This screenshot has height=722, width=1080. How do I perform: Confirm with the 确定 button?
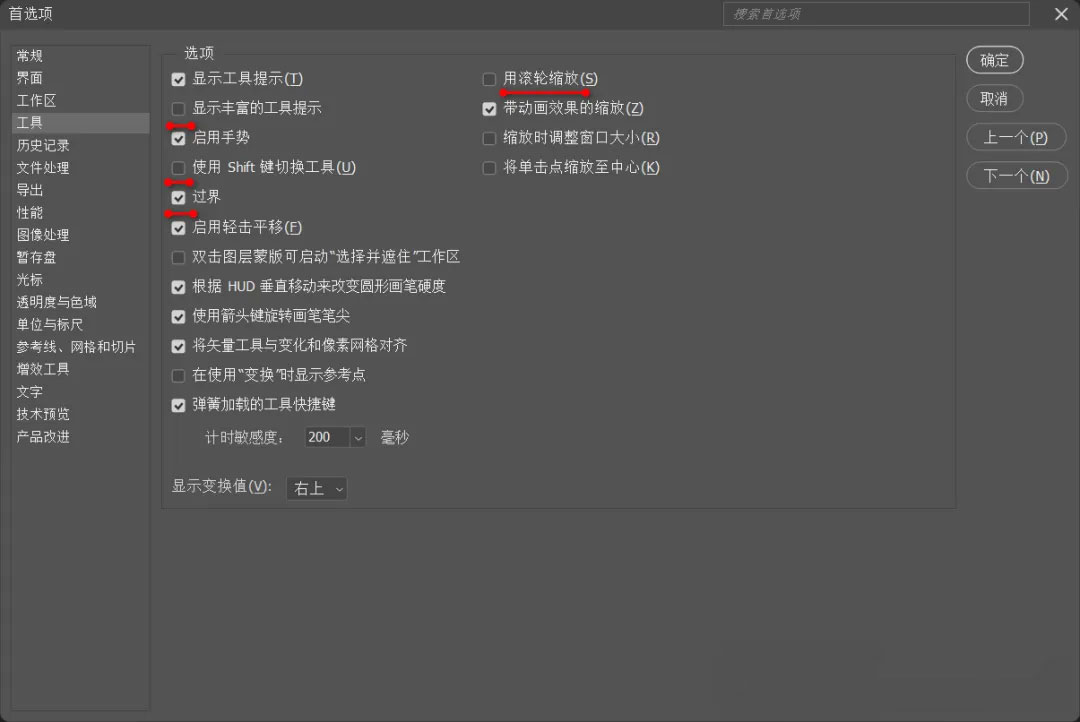(995, 60)
